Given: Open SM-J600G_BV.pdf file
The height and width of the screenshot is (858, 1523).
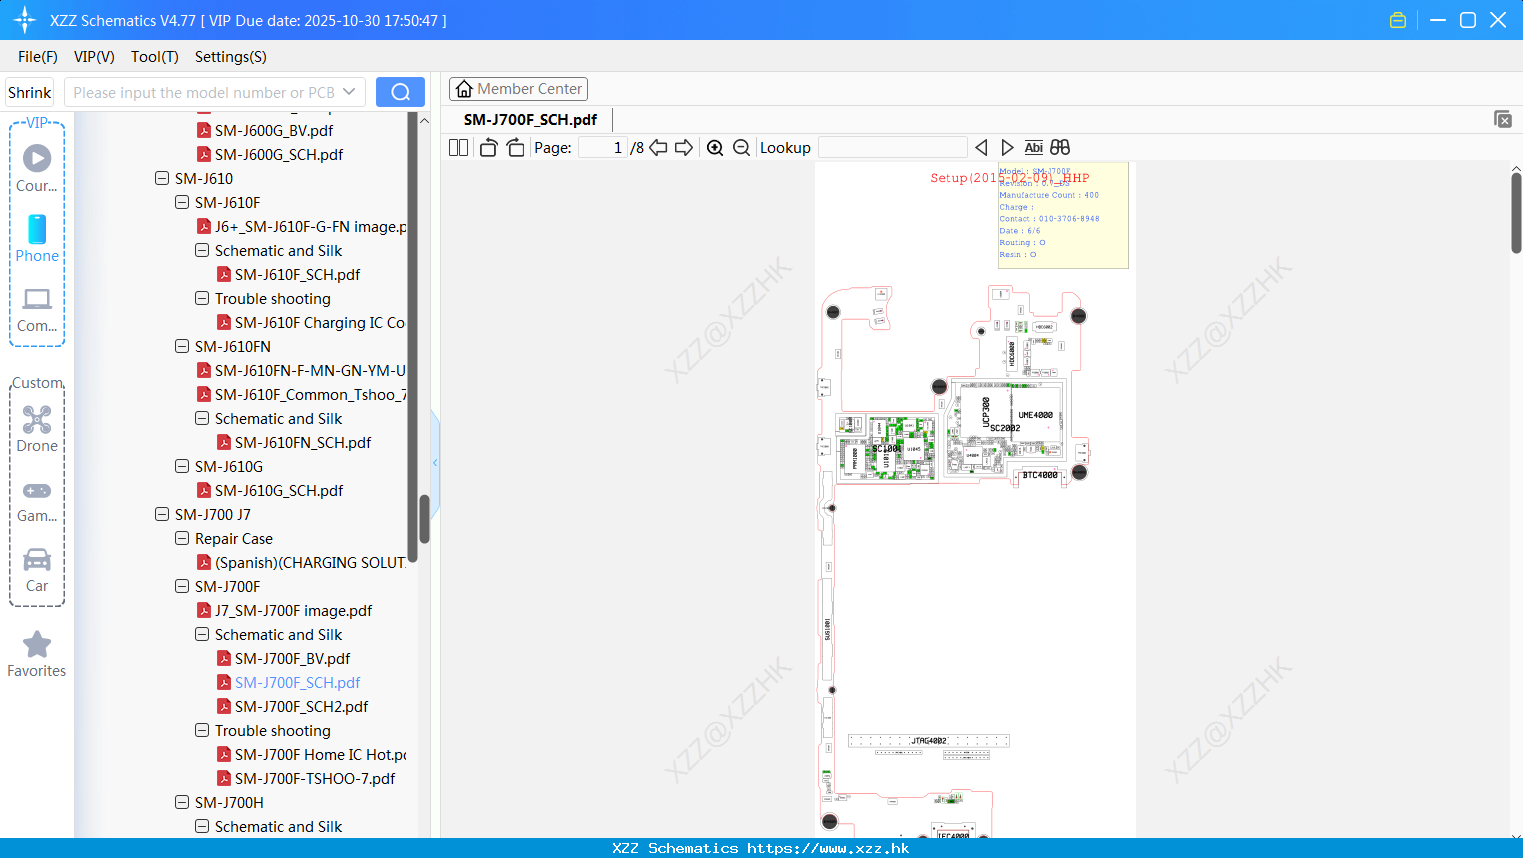Looking at the screenshot, I should 274,131.
